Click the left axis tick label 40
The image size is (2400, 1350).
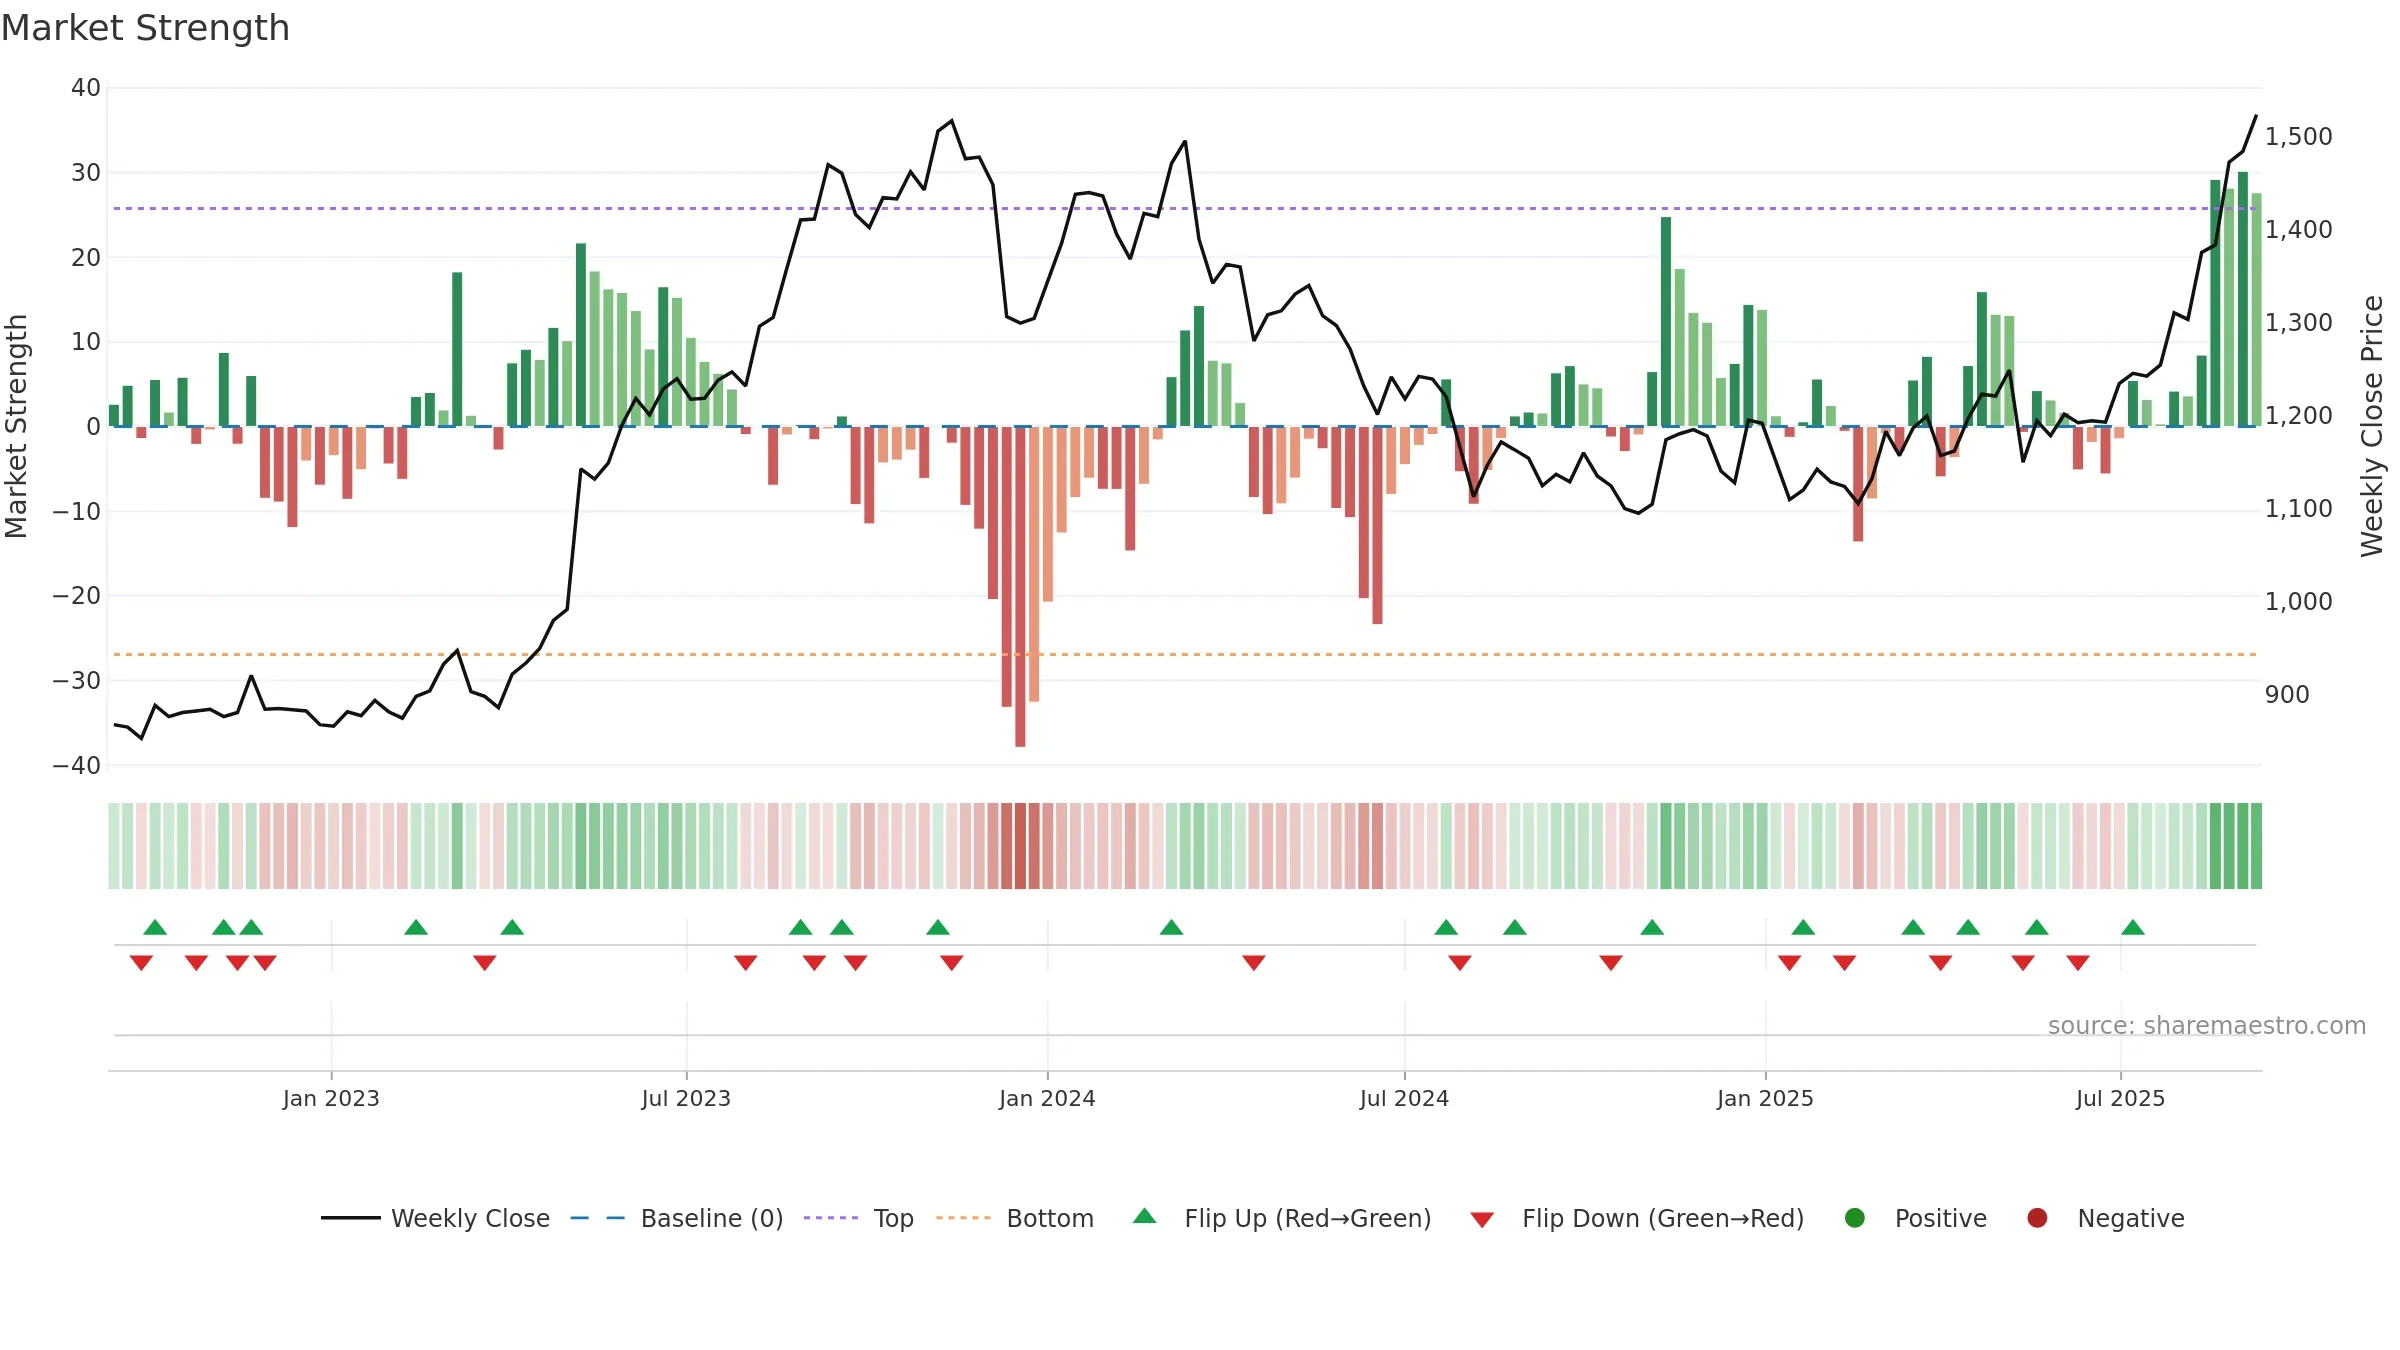(x=86, y=88)
